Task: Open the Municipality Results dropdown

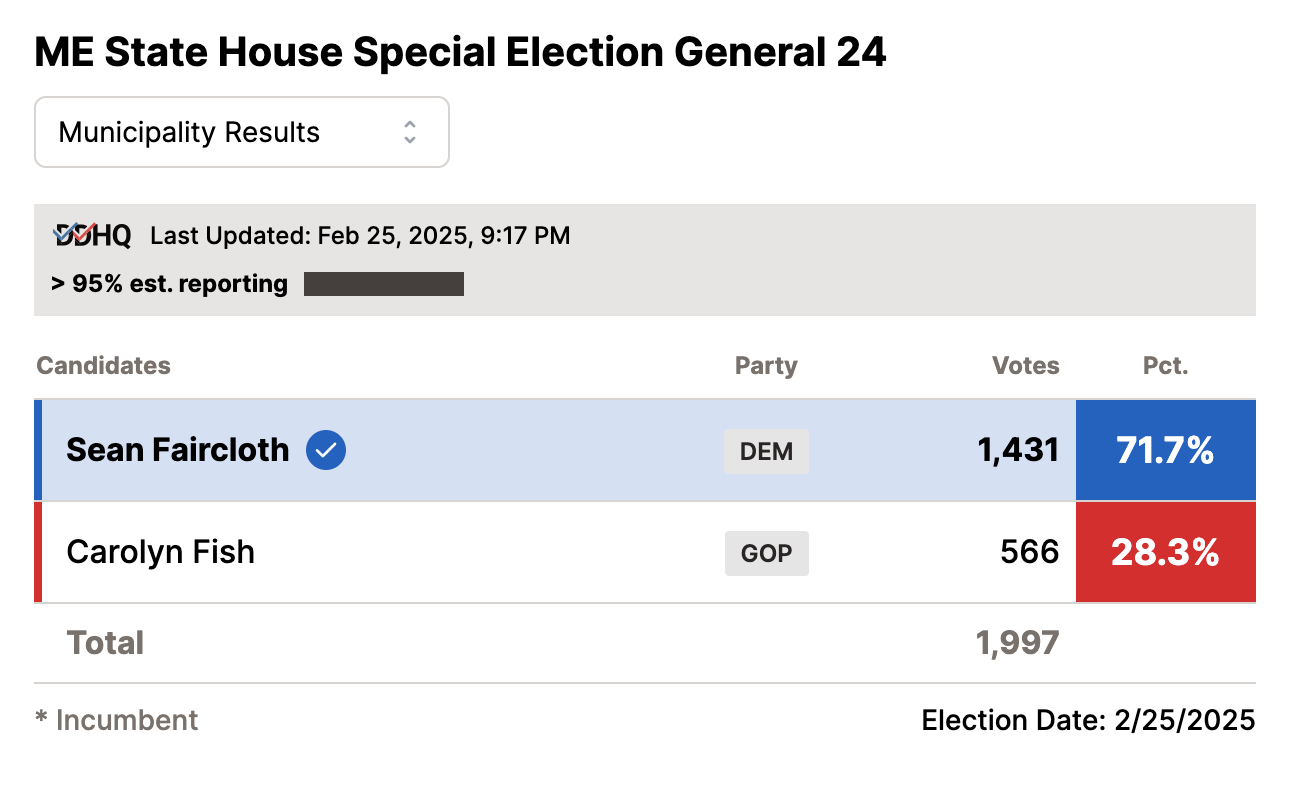Action: tap(242, 132)
